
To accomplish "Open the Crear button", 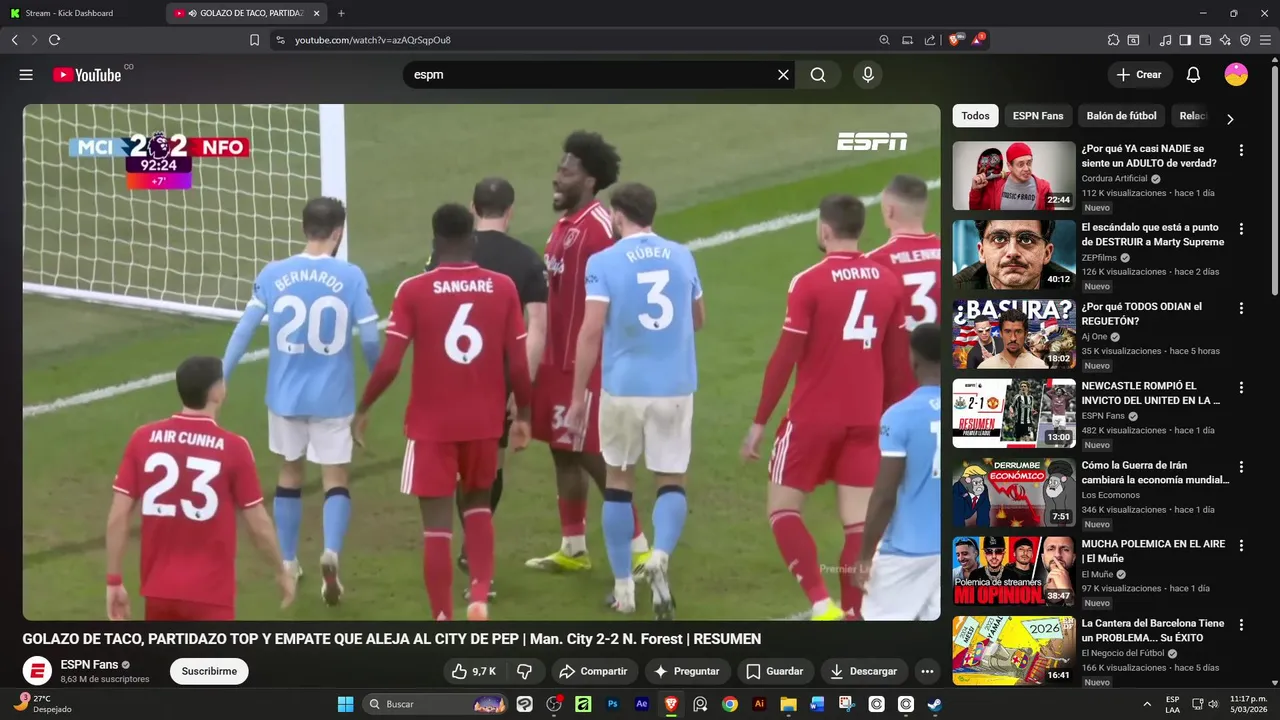I will (1139, 75).
